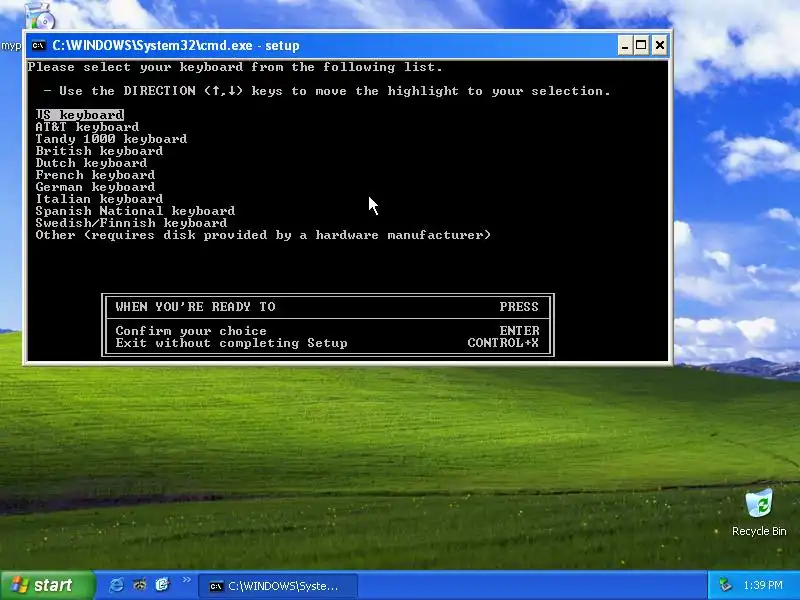Viewport: 800px width, 600px height.
Task: Select Dutch keyboard entry
Action: tap(91, 163)
